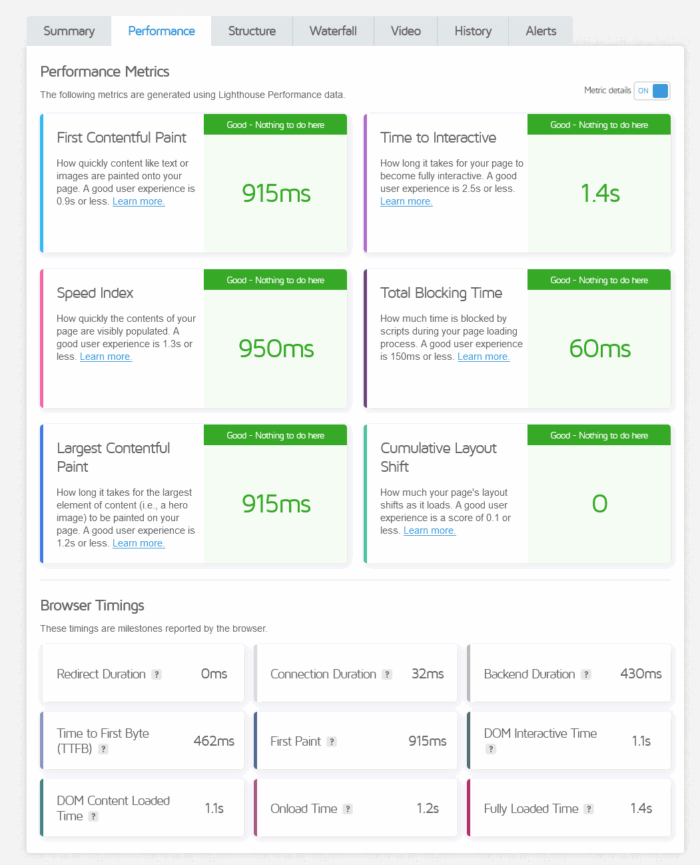Switch to the History tab
This screenshot has width=700, height=865.
(x=472, y=31)
